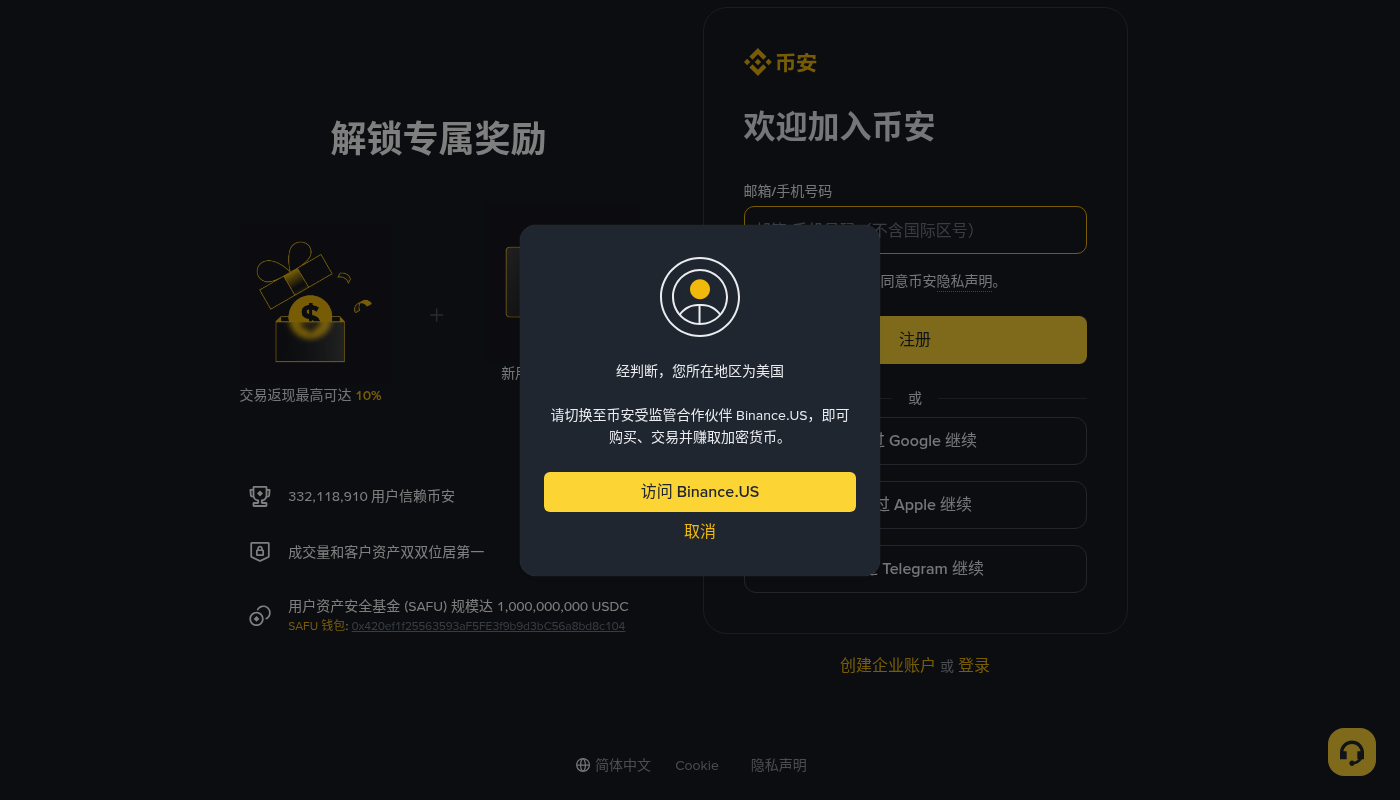Screen dimensions: 1400x800
Task: Cancel the region redirect dialog
Action: [700, 531]
